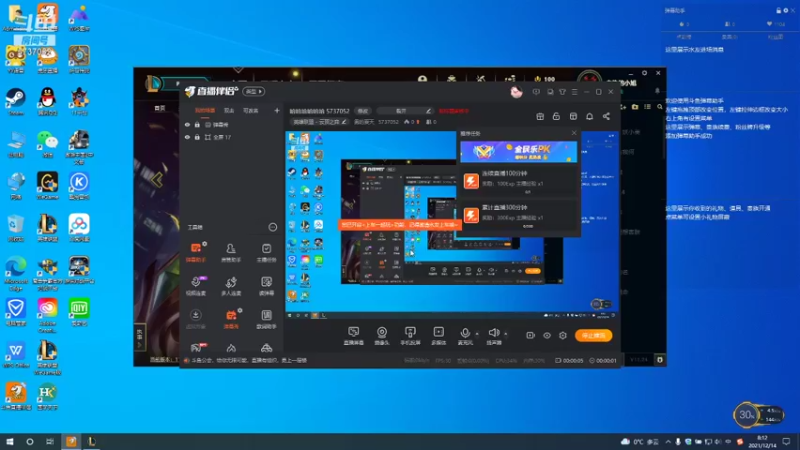Click previous arrow in League client
Screen dimensions: 800x450
pyautogui.click(x=157, y=180)
